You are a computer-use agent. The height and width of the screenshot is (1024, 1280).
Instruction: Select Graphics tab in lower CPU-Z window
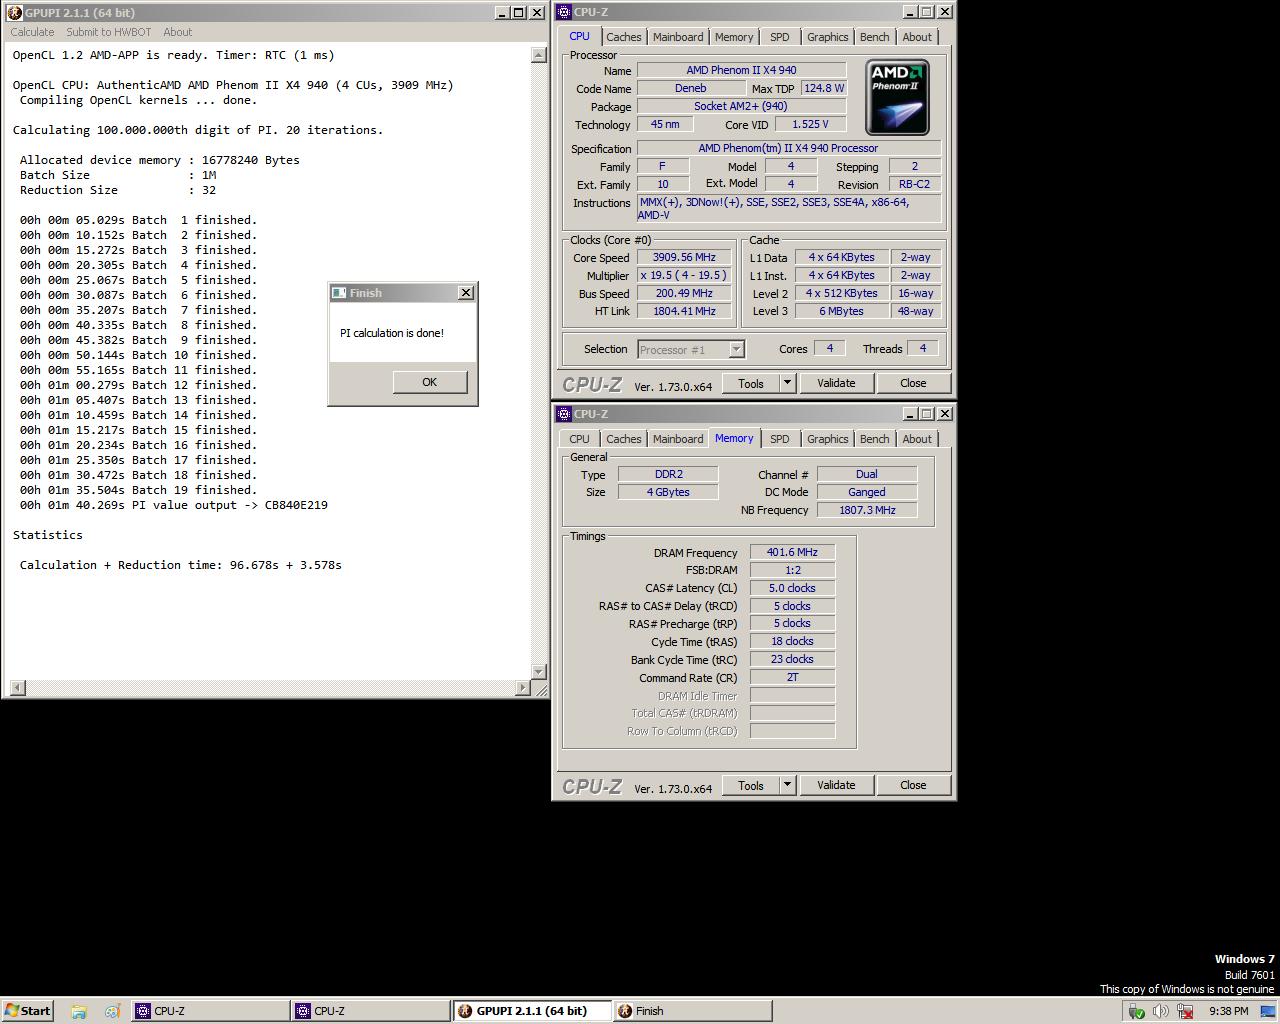click(x=827, y=439)
